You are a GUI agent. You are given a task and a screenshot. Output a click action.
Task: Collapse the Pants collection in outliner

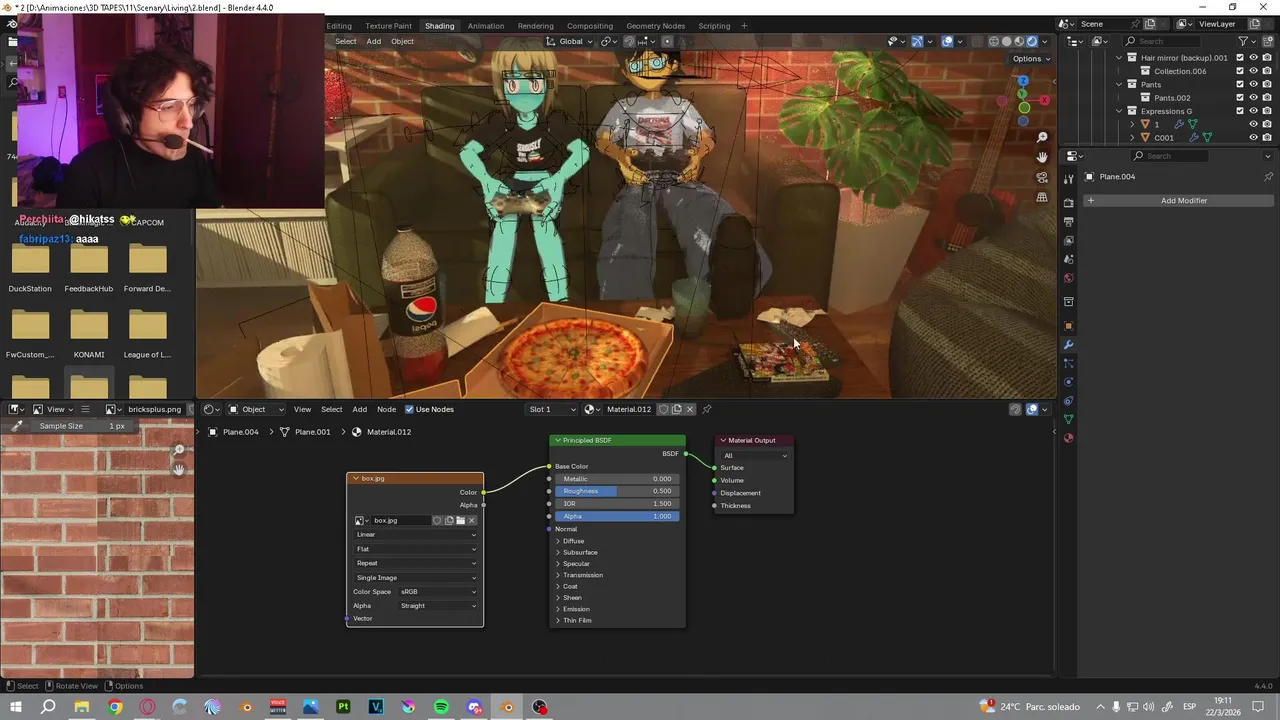(x=1119, y=84)
